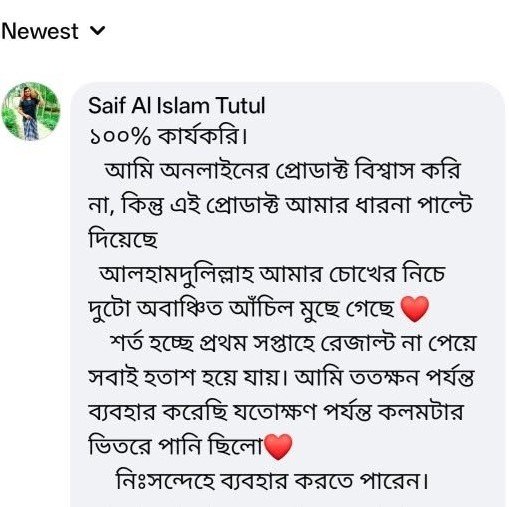
Task: Click the line starting with শর্ত হচ্ছে প্রথম
Action: (x=293, y=344)
